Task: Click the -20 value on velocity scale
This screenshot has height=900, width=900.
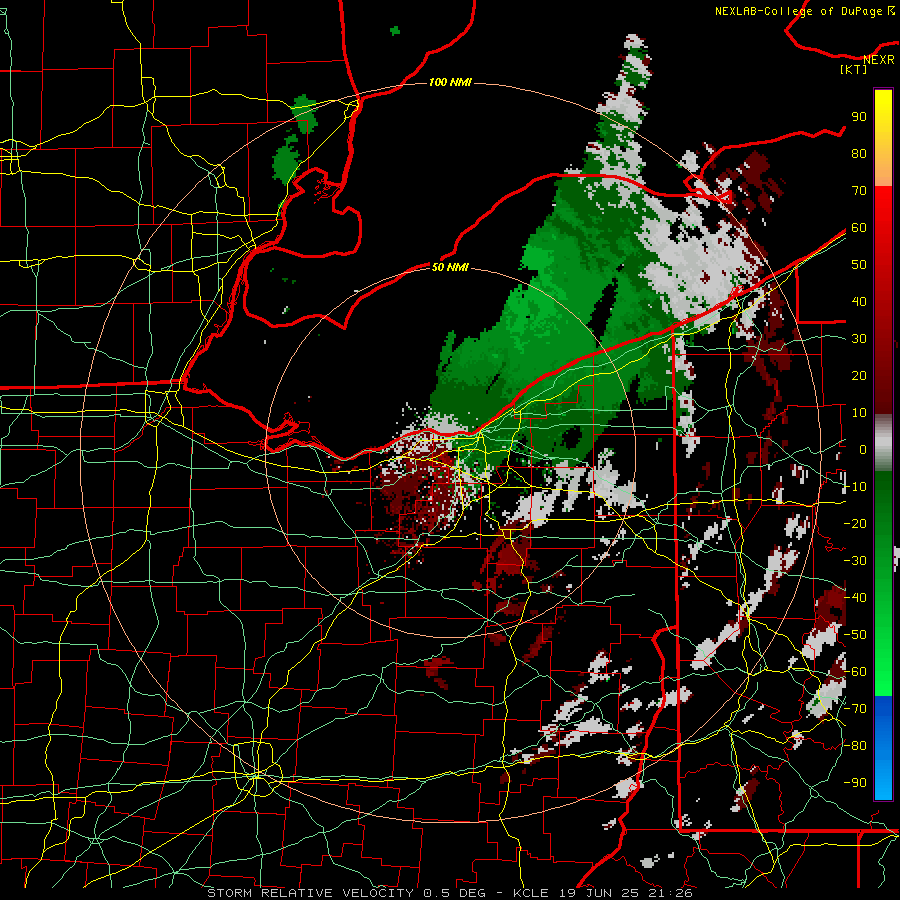Action: [x=855, y=524]
